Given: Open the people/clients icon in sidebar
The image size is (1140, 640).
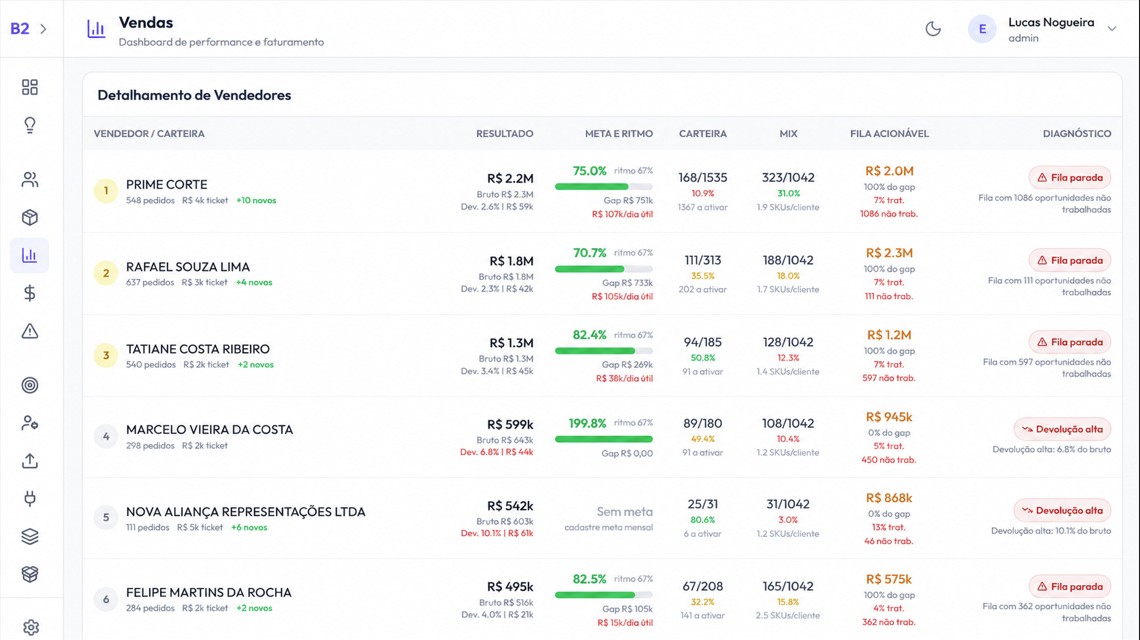Looking at the screenshot, I should [x=30, y=180].
